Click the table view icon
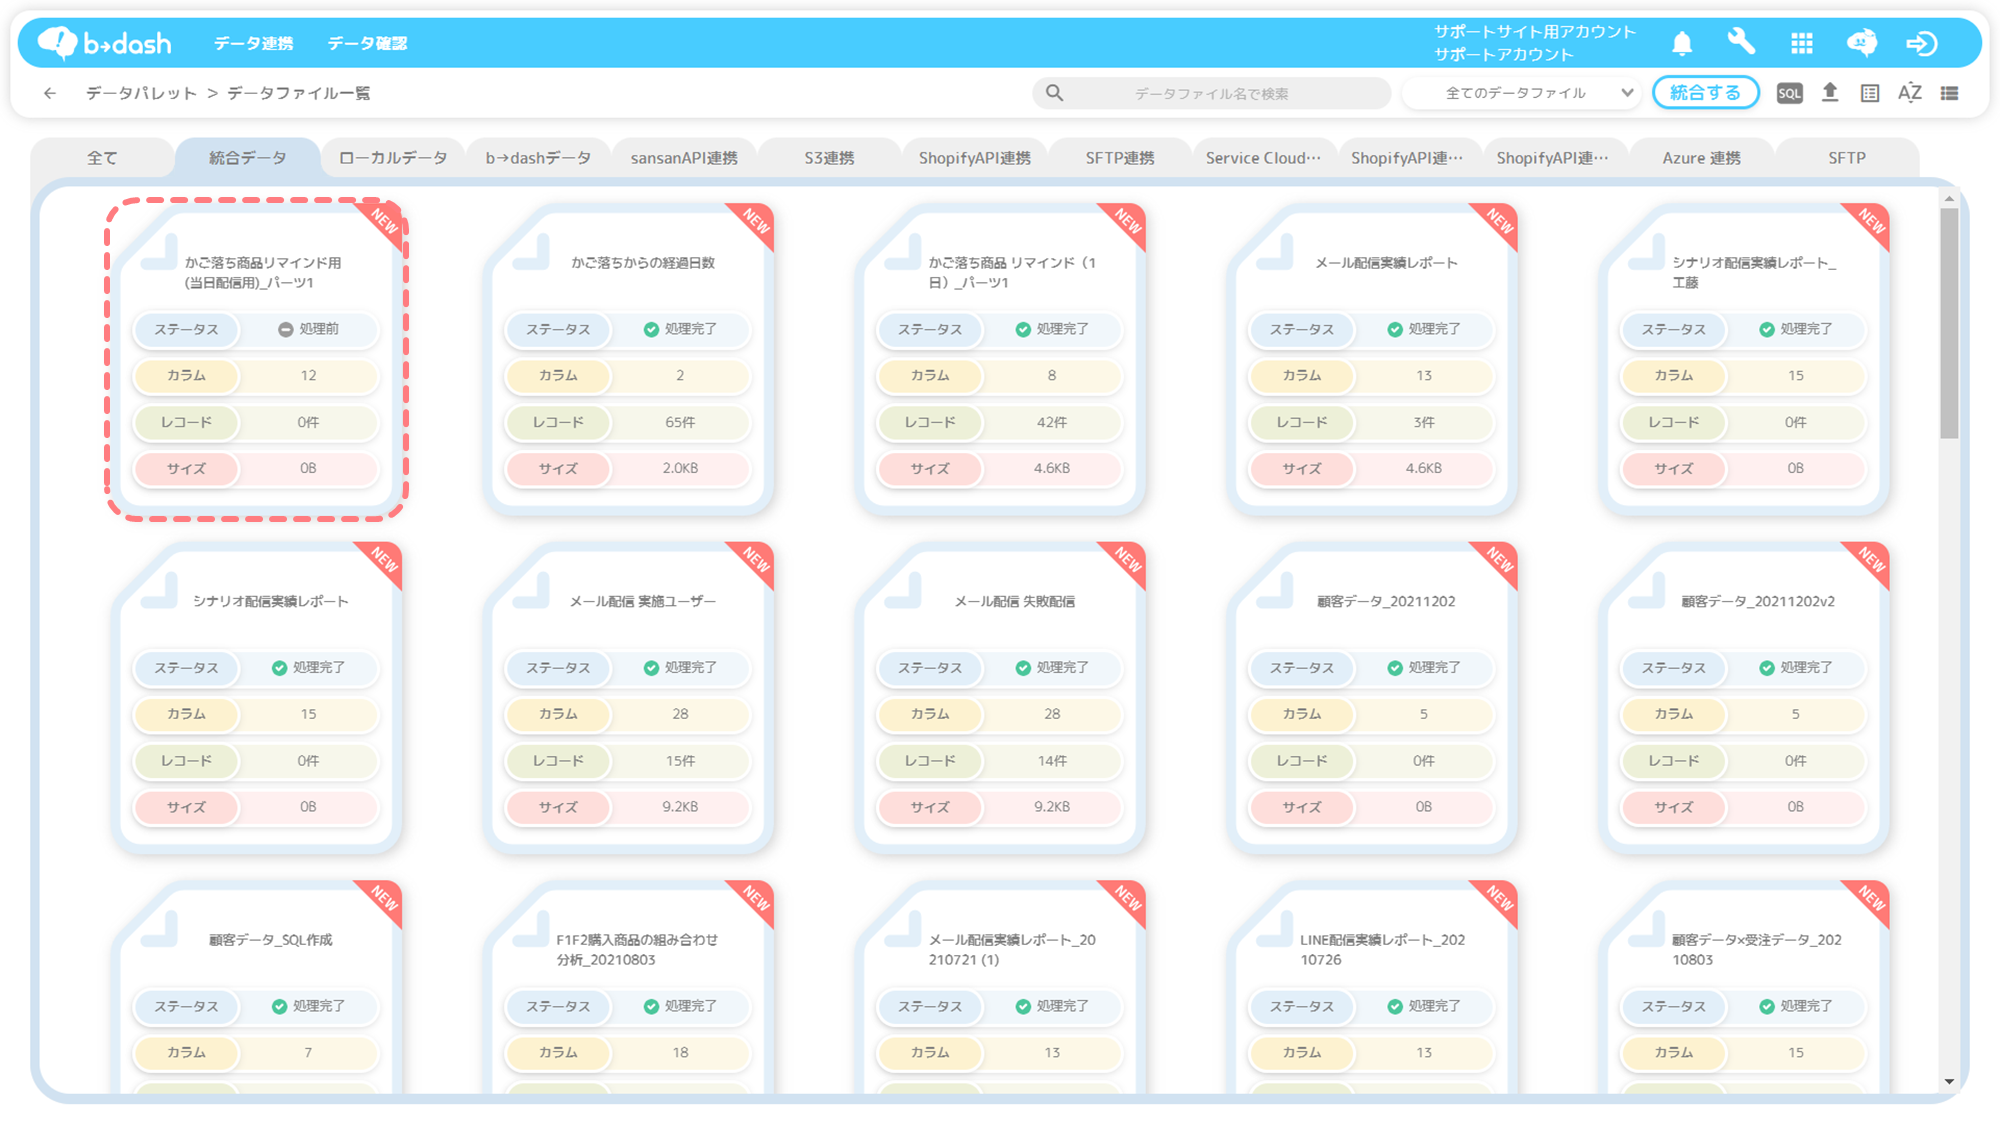The width and height of the screenshot is (2000, 1125). pos(1870,93)
